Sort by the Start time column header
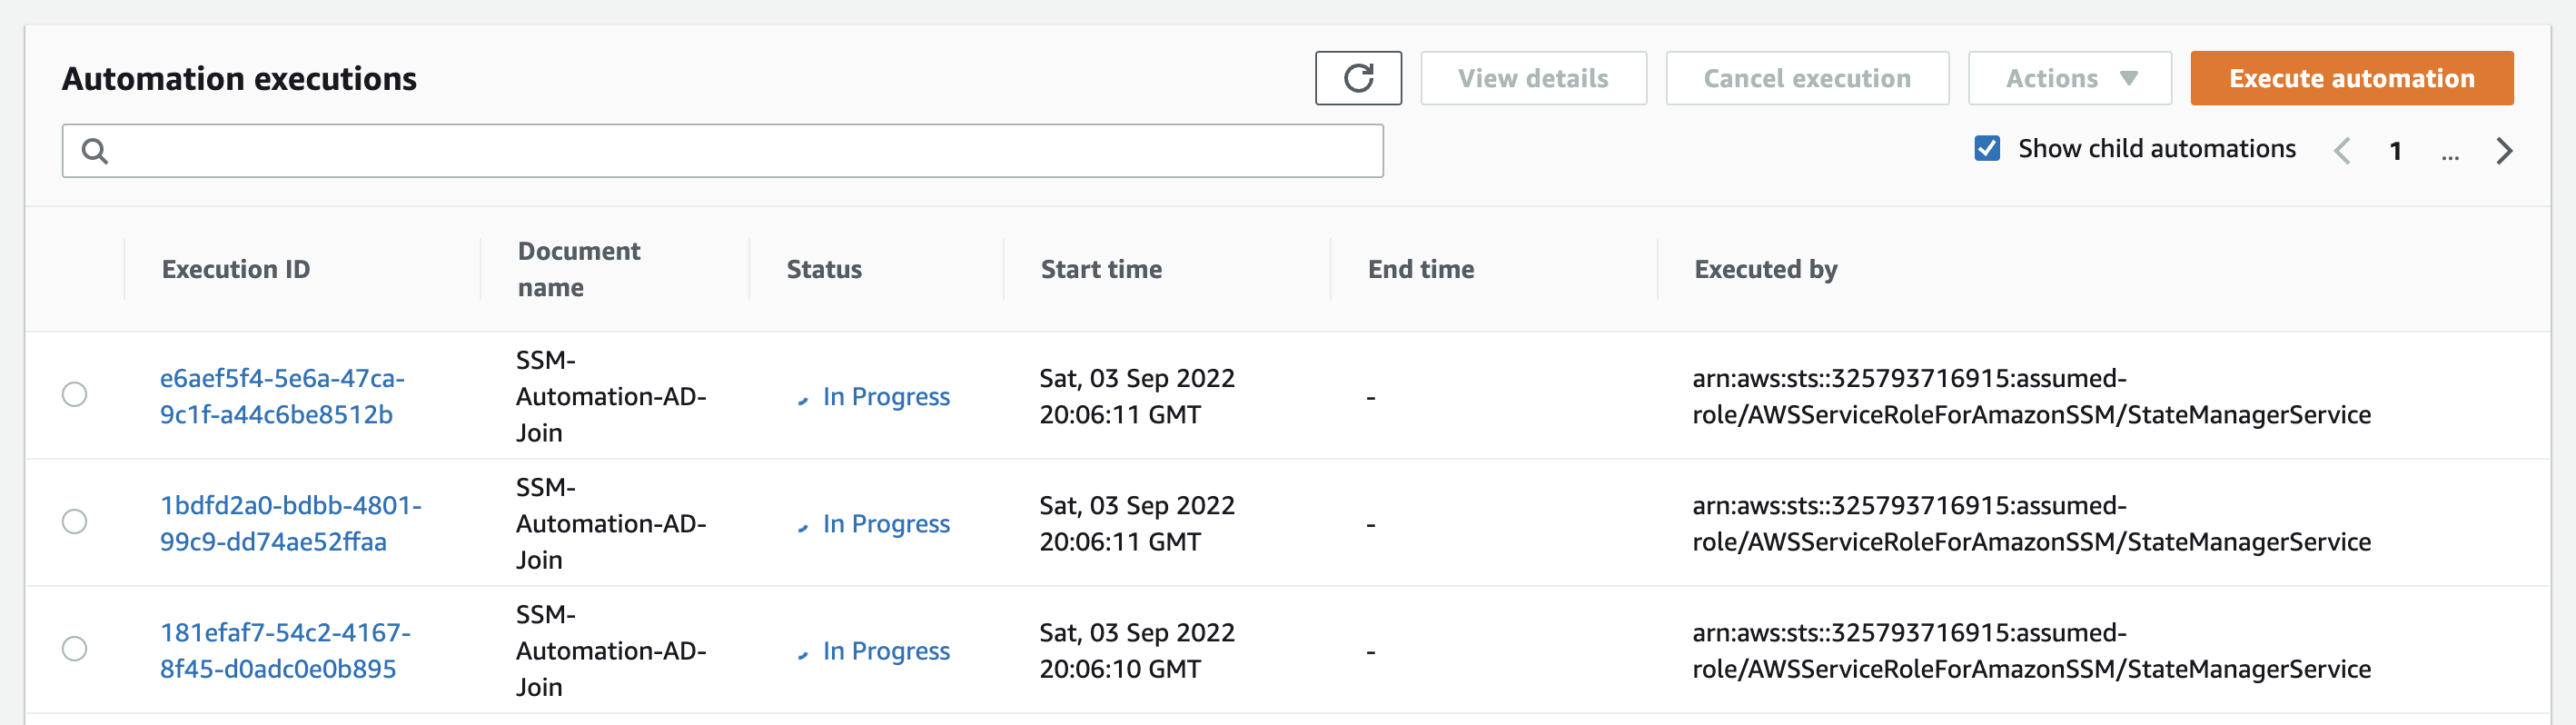Viewport: 2576px width, 725px height. click(1101, 268)
